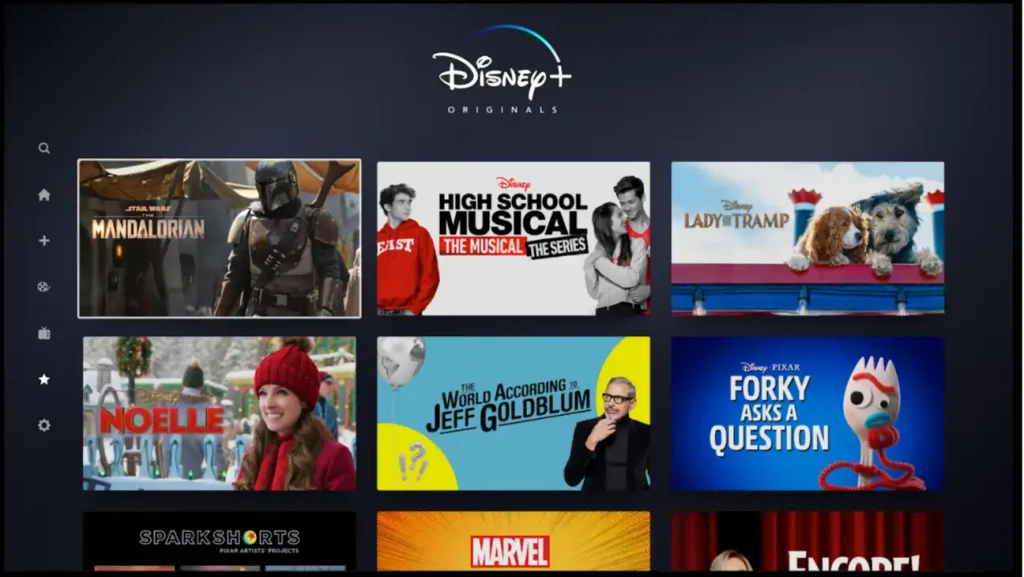Viewport: 1024px width, 577px height.
Task: Select The World According to Jeff Goldblum
Action: [x=513, y=414]
